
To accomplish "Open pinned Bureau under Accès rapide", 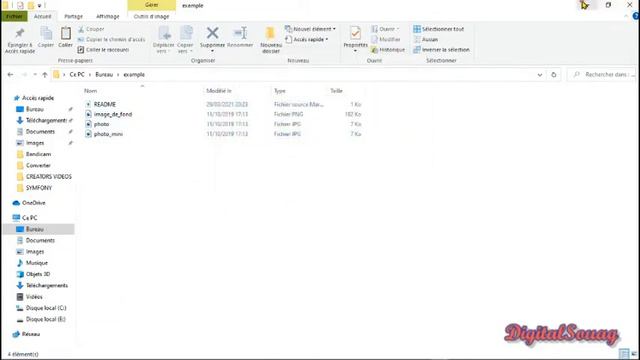I will [35, 109].
